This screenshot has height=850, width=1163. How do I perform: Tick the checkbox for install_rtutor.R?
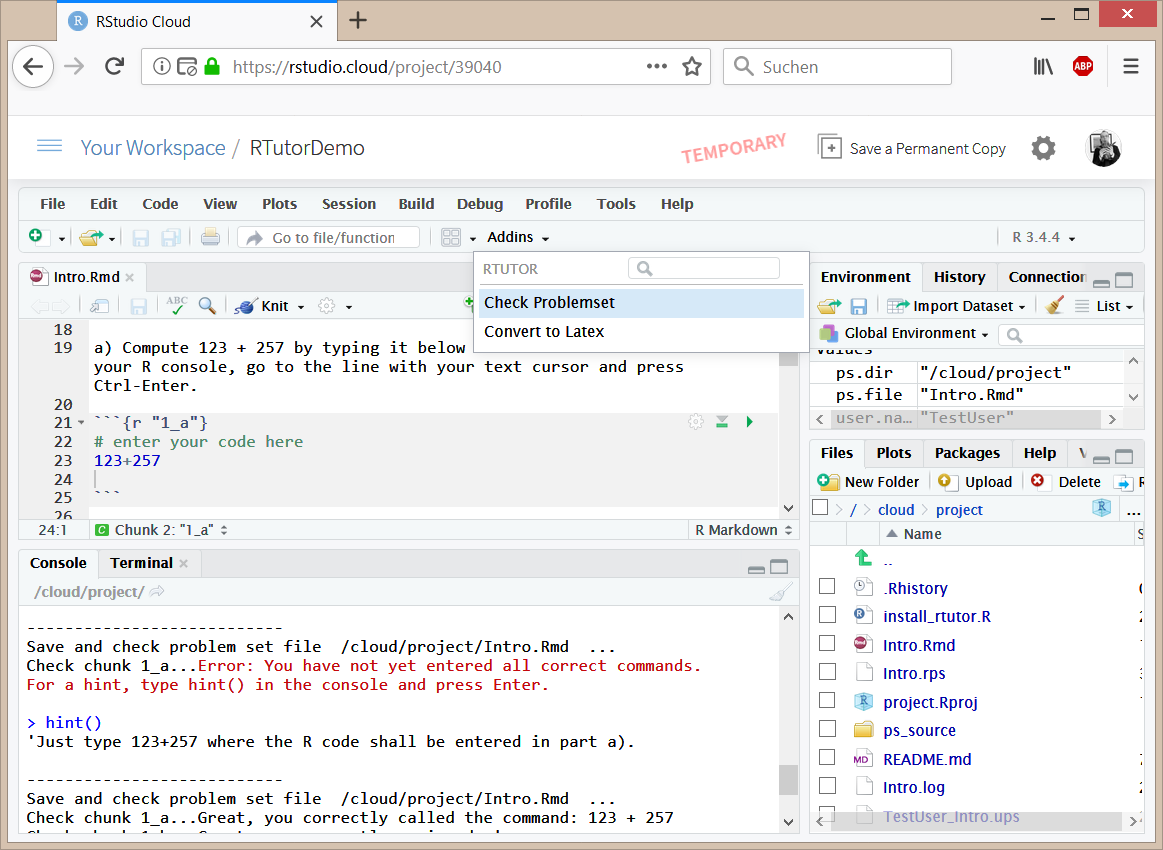point(827,615)
